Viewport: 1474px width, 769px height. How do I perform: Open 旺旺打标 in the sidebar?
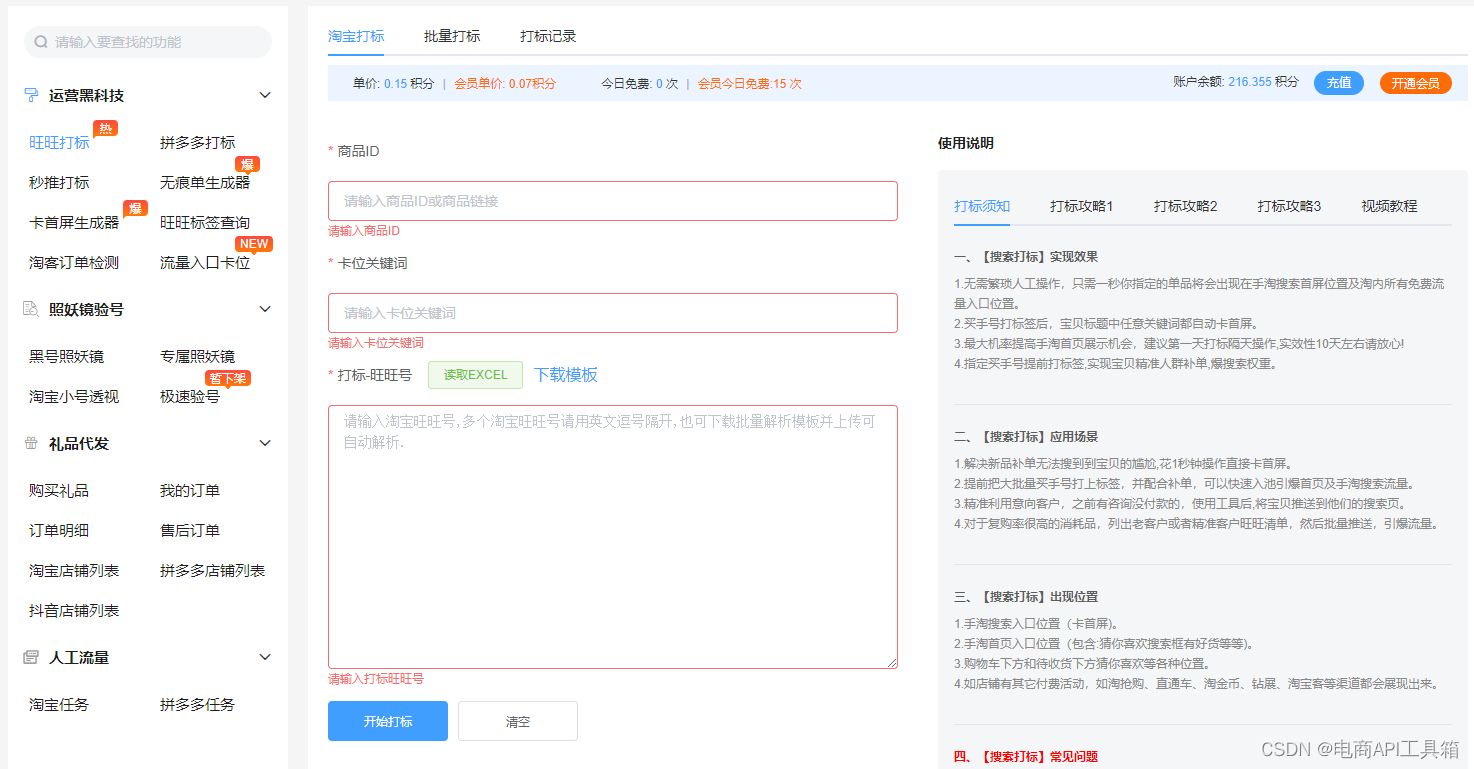coord(59,142)
